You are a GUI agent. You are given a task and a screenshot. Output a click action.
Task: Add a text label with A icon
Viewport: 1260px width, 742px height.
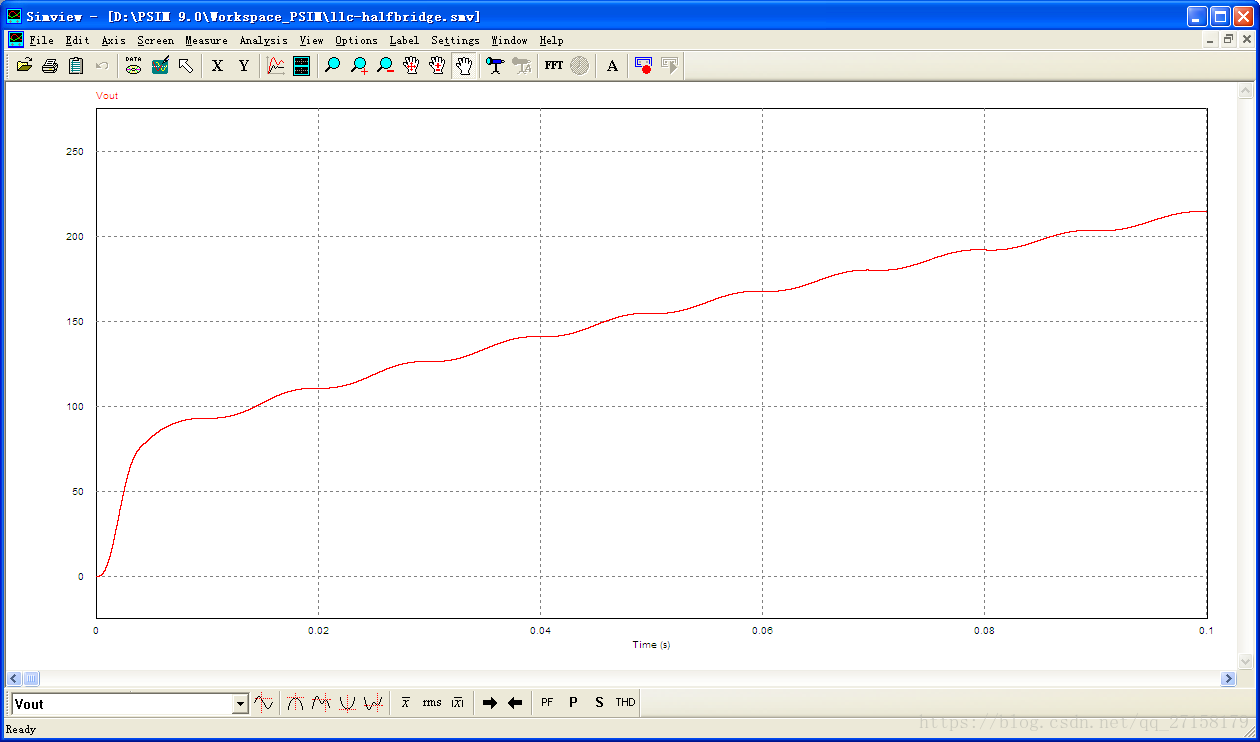click(x=612, y=66)
